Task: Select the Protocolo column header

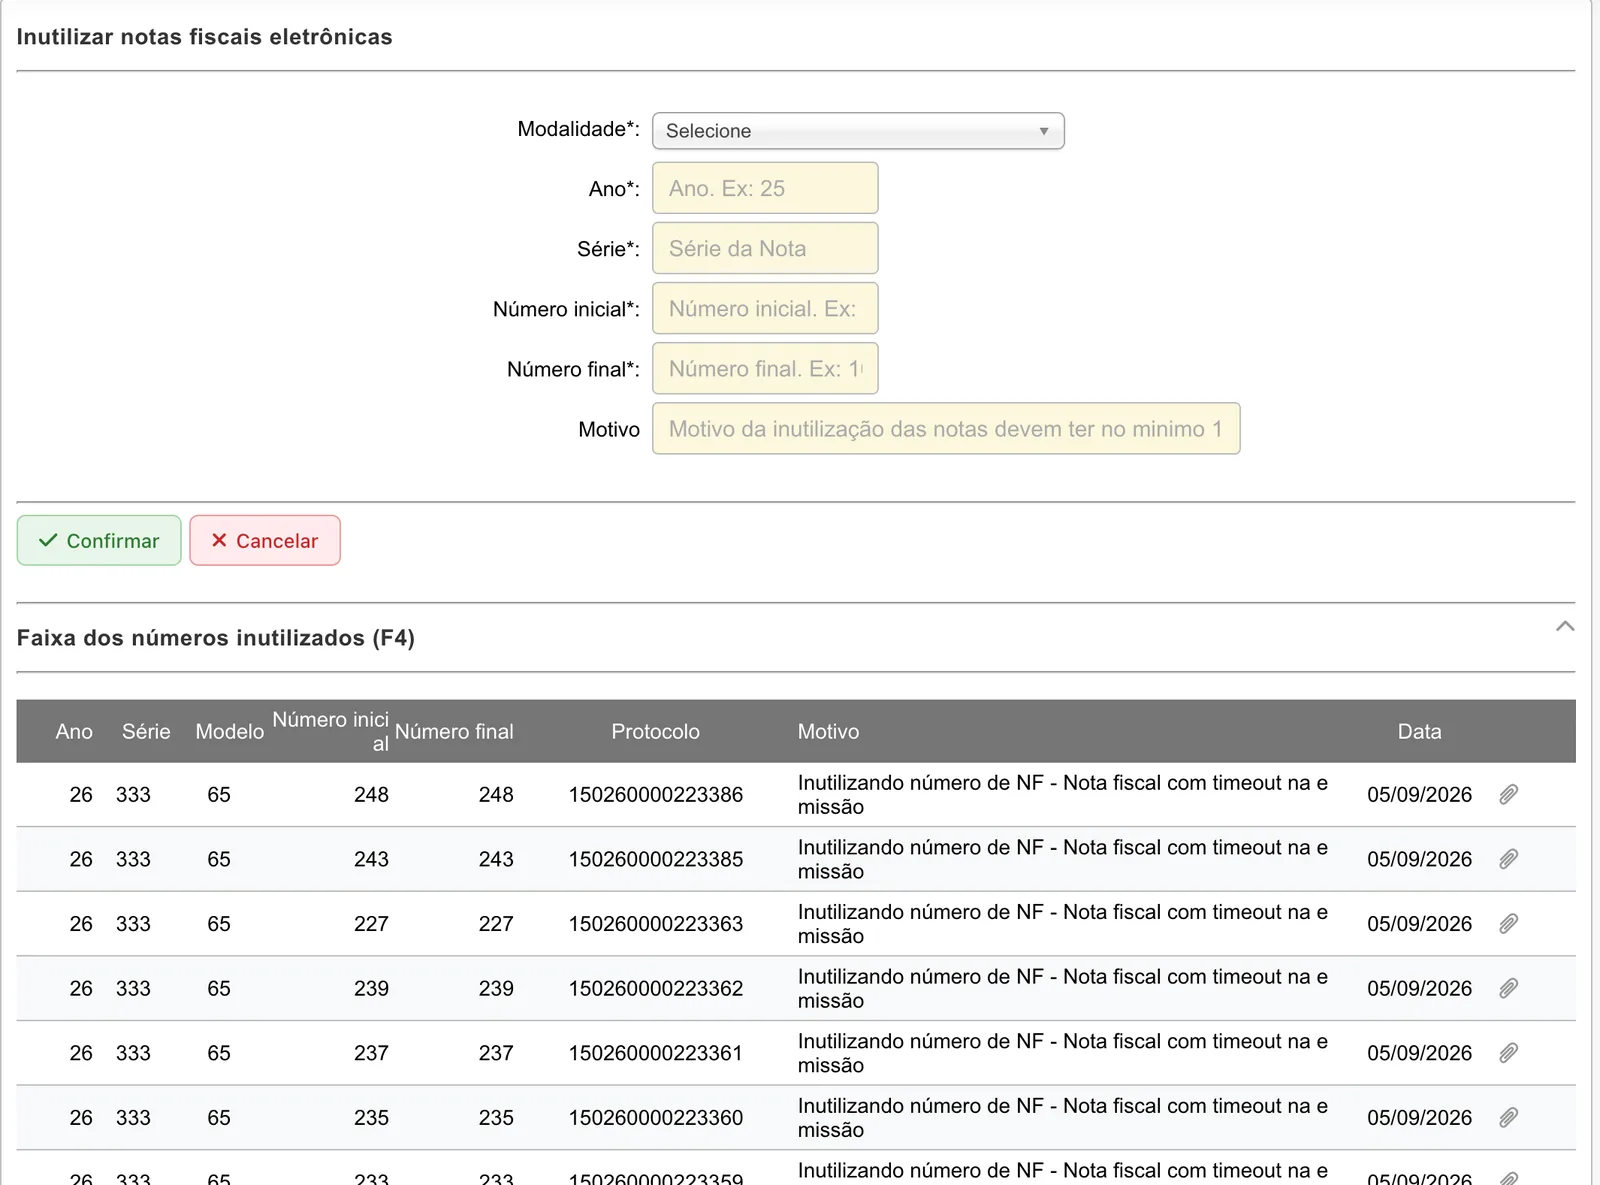Action: (x=656, y=732)
